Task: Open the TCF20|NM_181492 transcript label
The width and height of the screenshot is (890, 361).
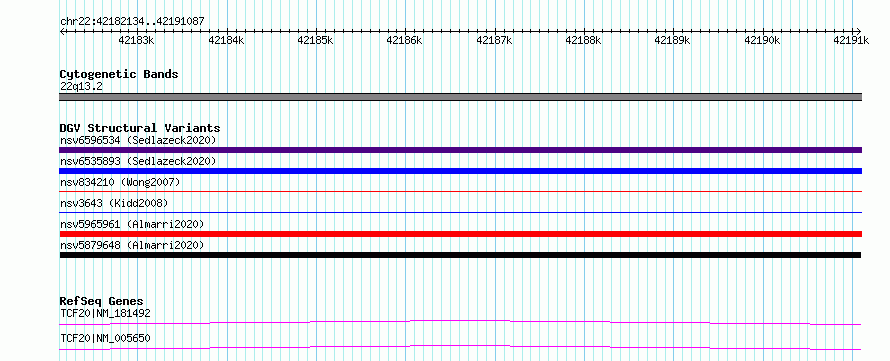Action: (105, 313)
